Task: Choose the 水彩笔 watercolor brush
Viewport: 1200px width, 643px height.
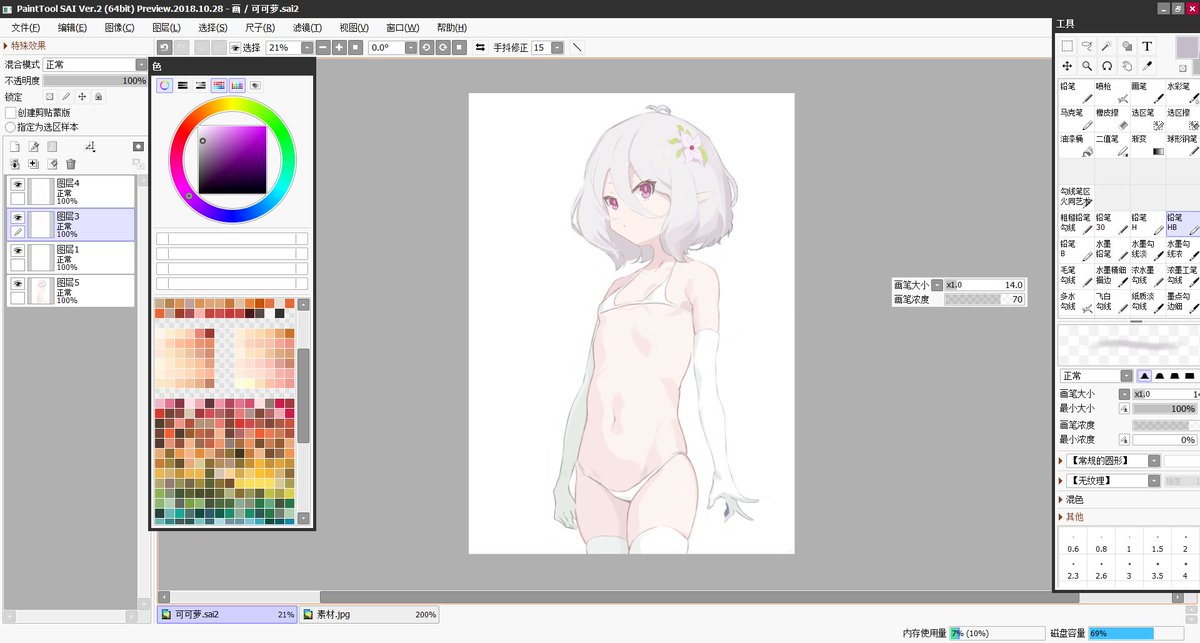Action: (x=1183, y=92)
